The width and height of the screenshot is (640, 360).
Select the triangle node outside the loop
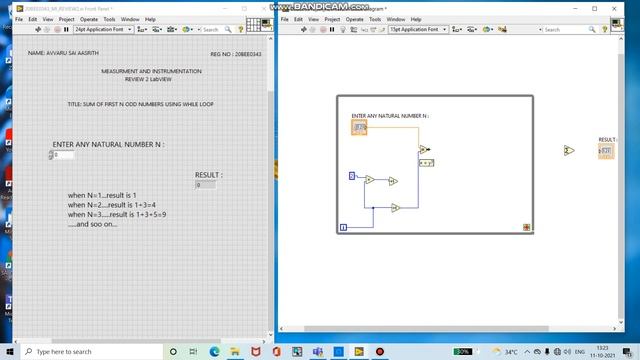569,151
